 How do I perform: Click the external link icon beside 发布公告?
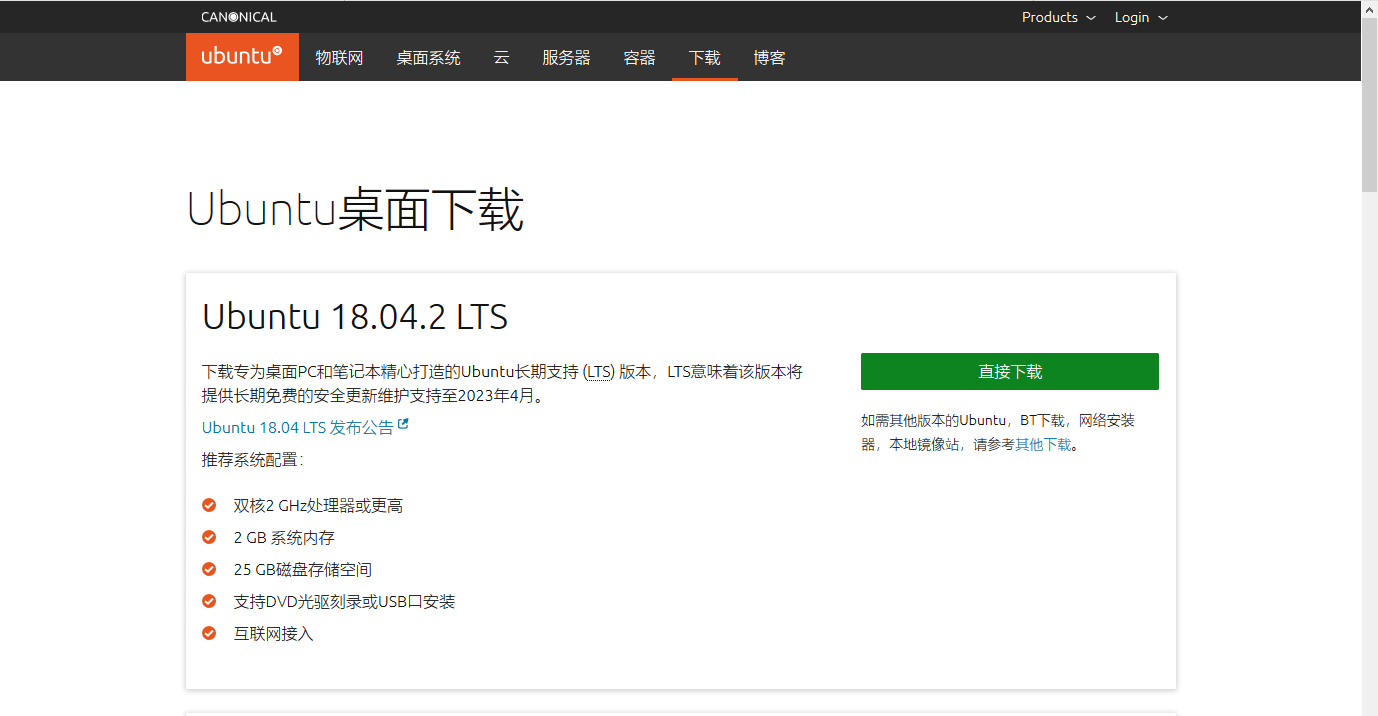pyautogui.click(x=403, y=425)
